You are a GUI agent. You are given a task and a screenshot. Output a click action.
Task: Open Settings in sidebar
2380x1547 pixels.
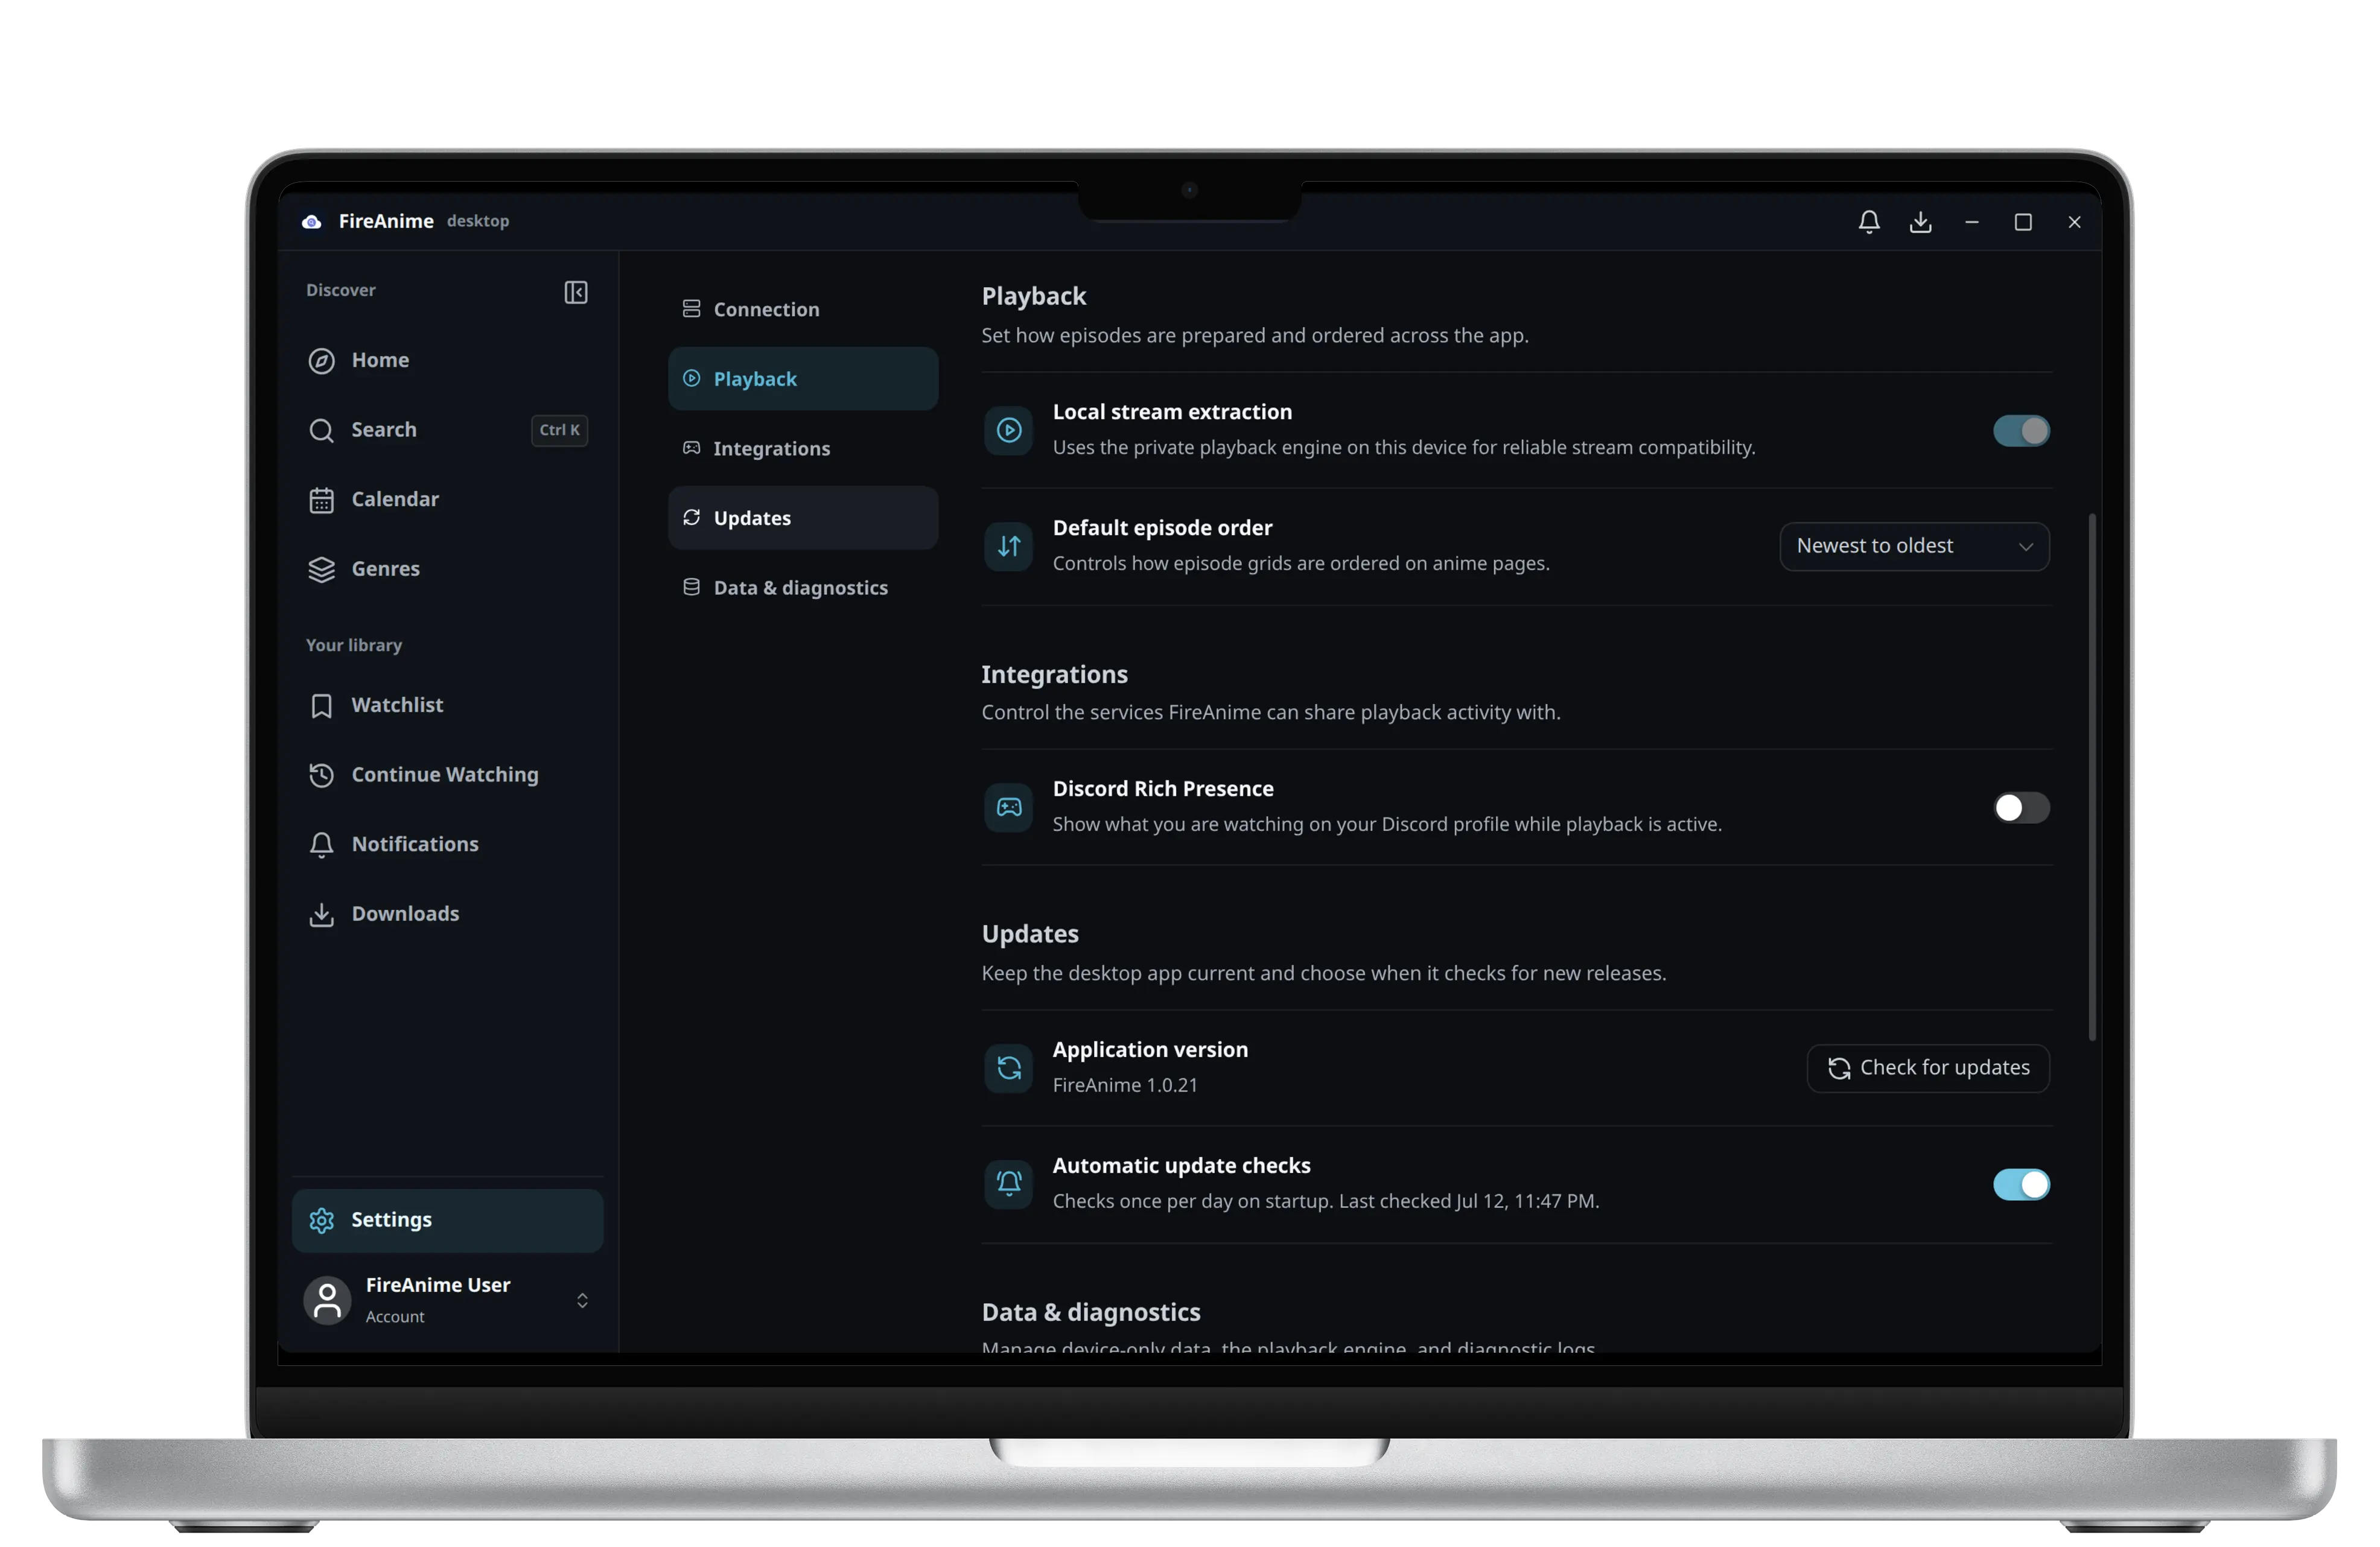(x=447, y=1220)
